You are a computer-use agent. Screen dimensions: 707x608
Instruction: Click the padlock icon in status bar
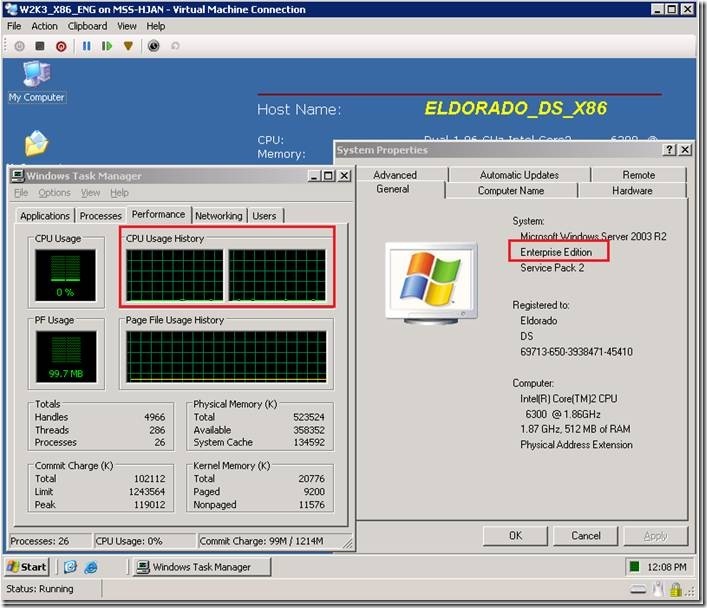tap(675, 589)
